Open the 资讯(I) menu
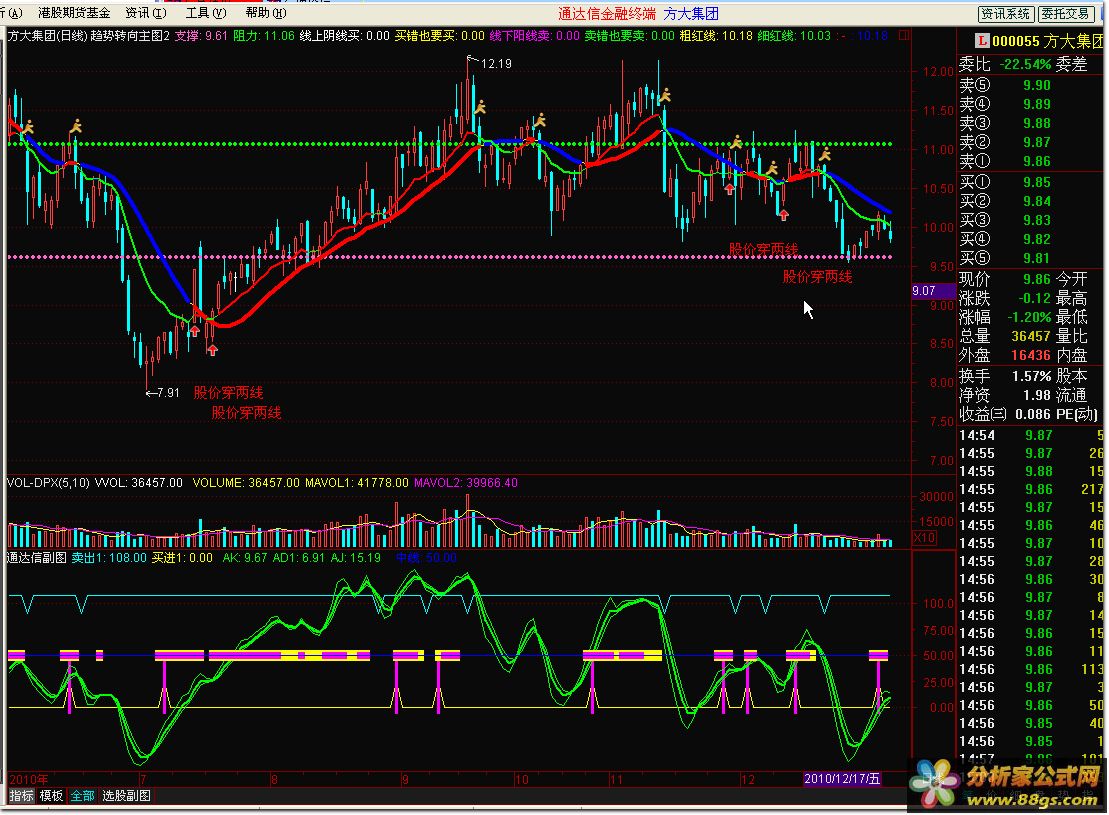The width and height of the screenshot is (1109, 815). (x=146, y=13)
